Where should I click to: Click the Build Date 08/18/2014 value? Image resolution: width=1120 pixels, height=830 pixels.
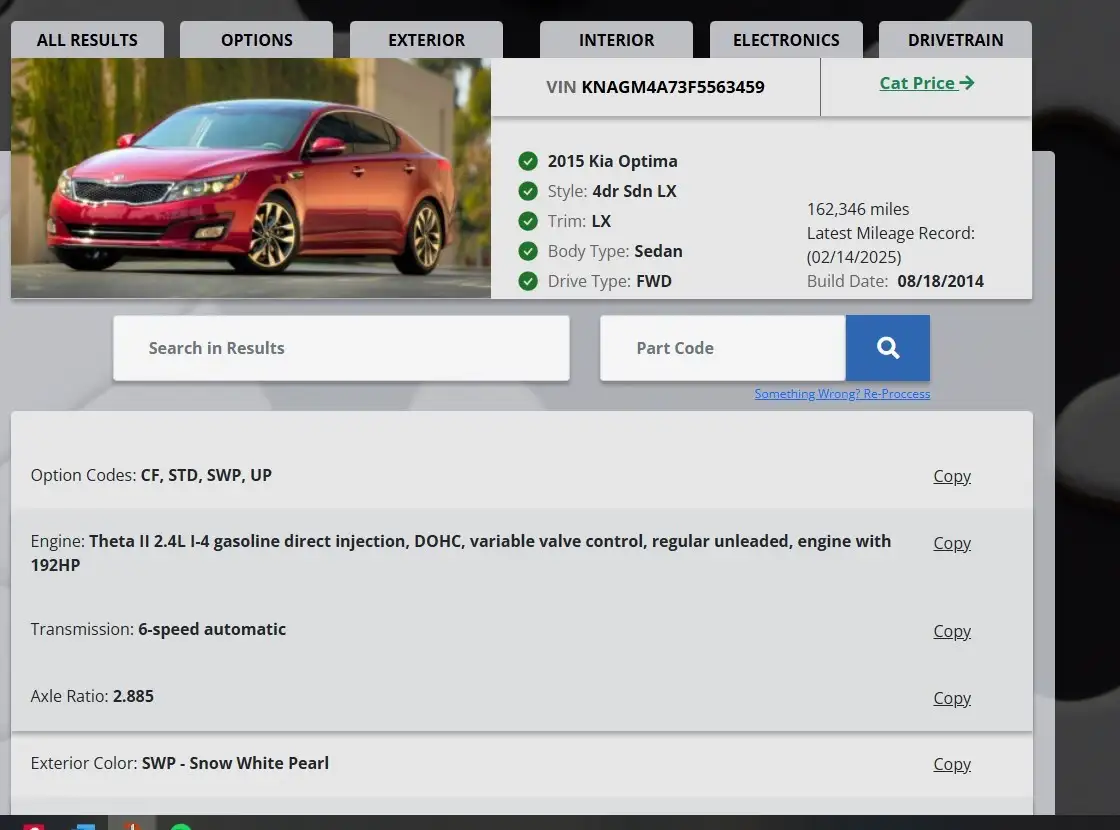[x=940, y=281]
